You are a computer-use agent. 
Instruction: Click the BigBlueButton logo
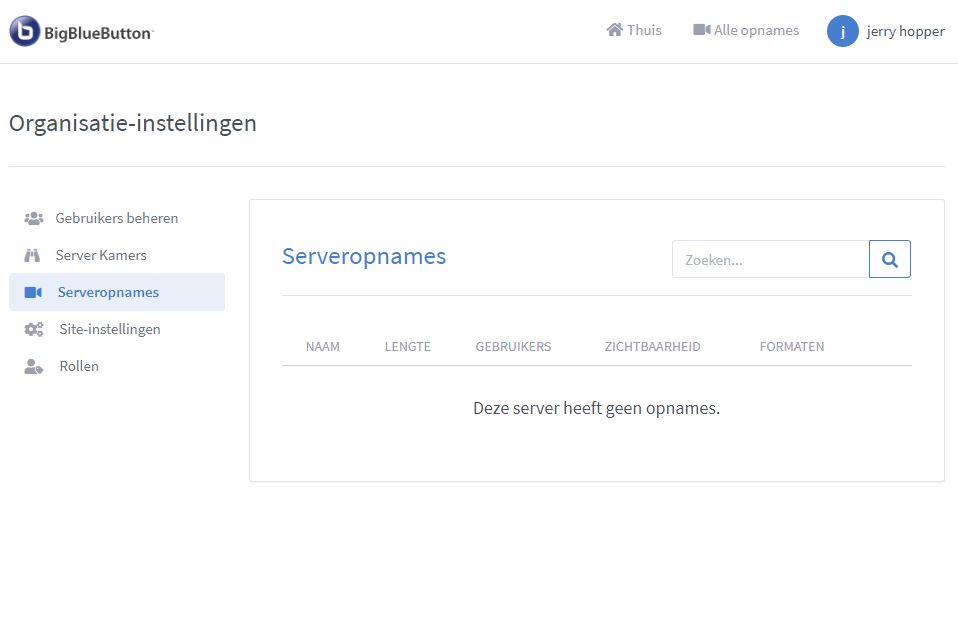82,32
